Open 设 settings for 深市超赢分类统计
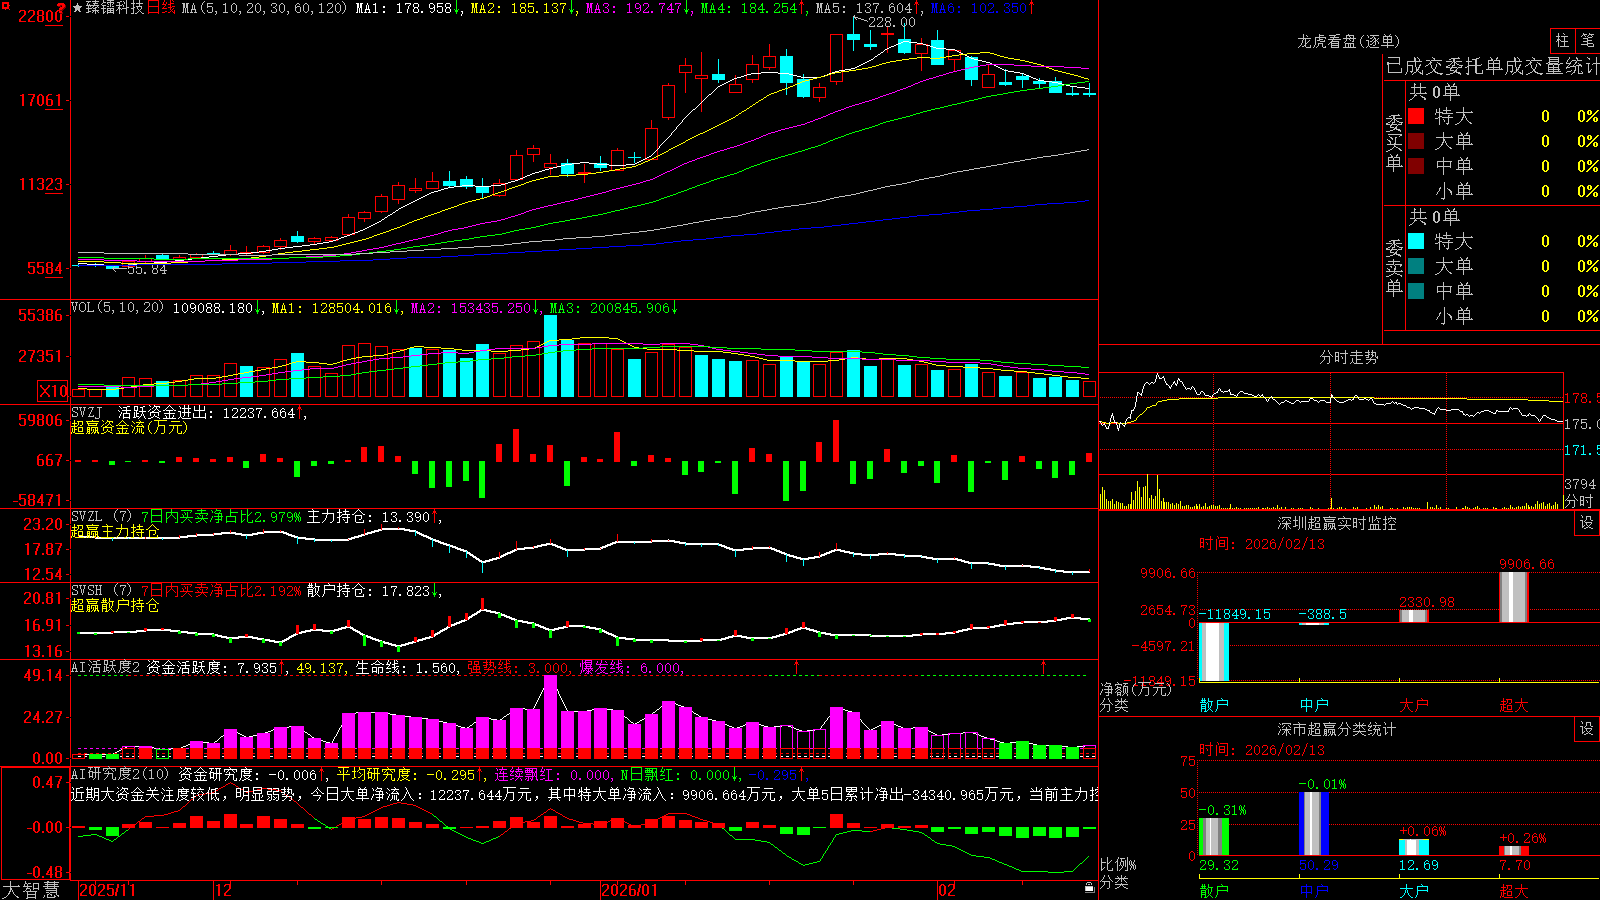The image size is (1600, 900). point(1587,729)
